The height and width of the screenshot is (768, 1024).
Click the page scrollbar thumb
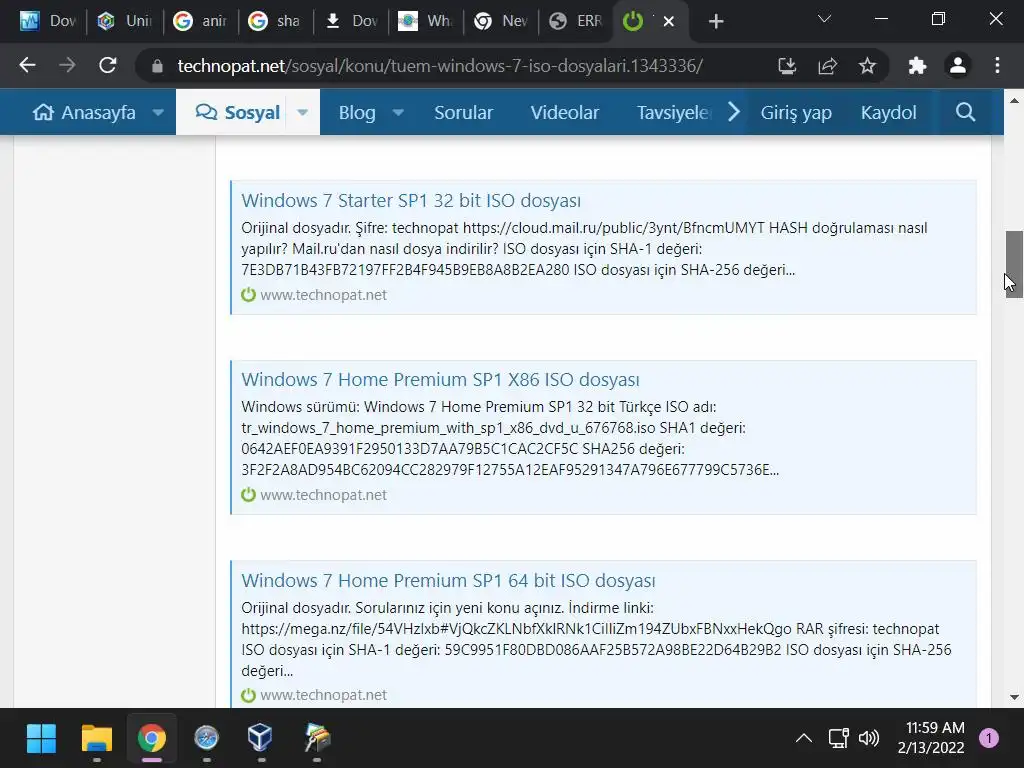[x=1014, y=264]
